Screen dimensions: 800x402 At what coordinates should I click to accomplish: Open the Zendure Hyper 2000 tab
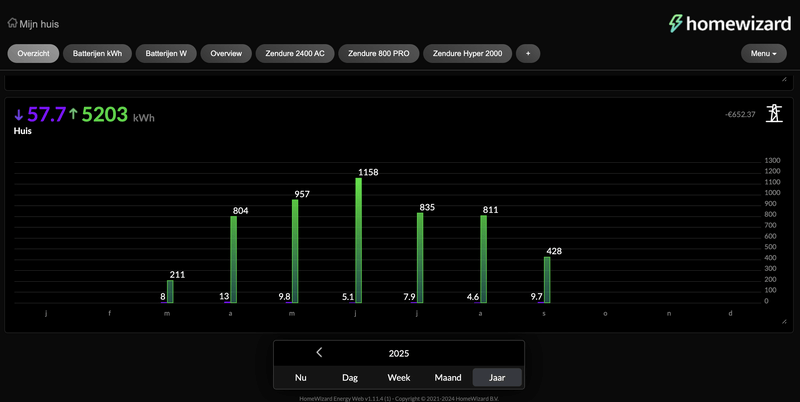(x=467, y=53)
